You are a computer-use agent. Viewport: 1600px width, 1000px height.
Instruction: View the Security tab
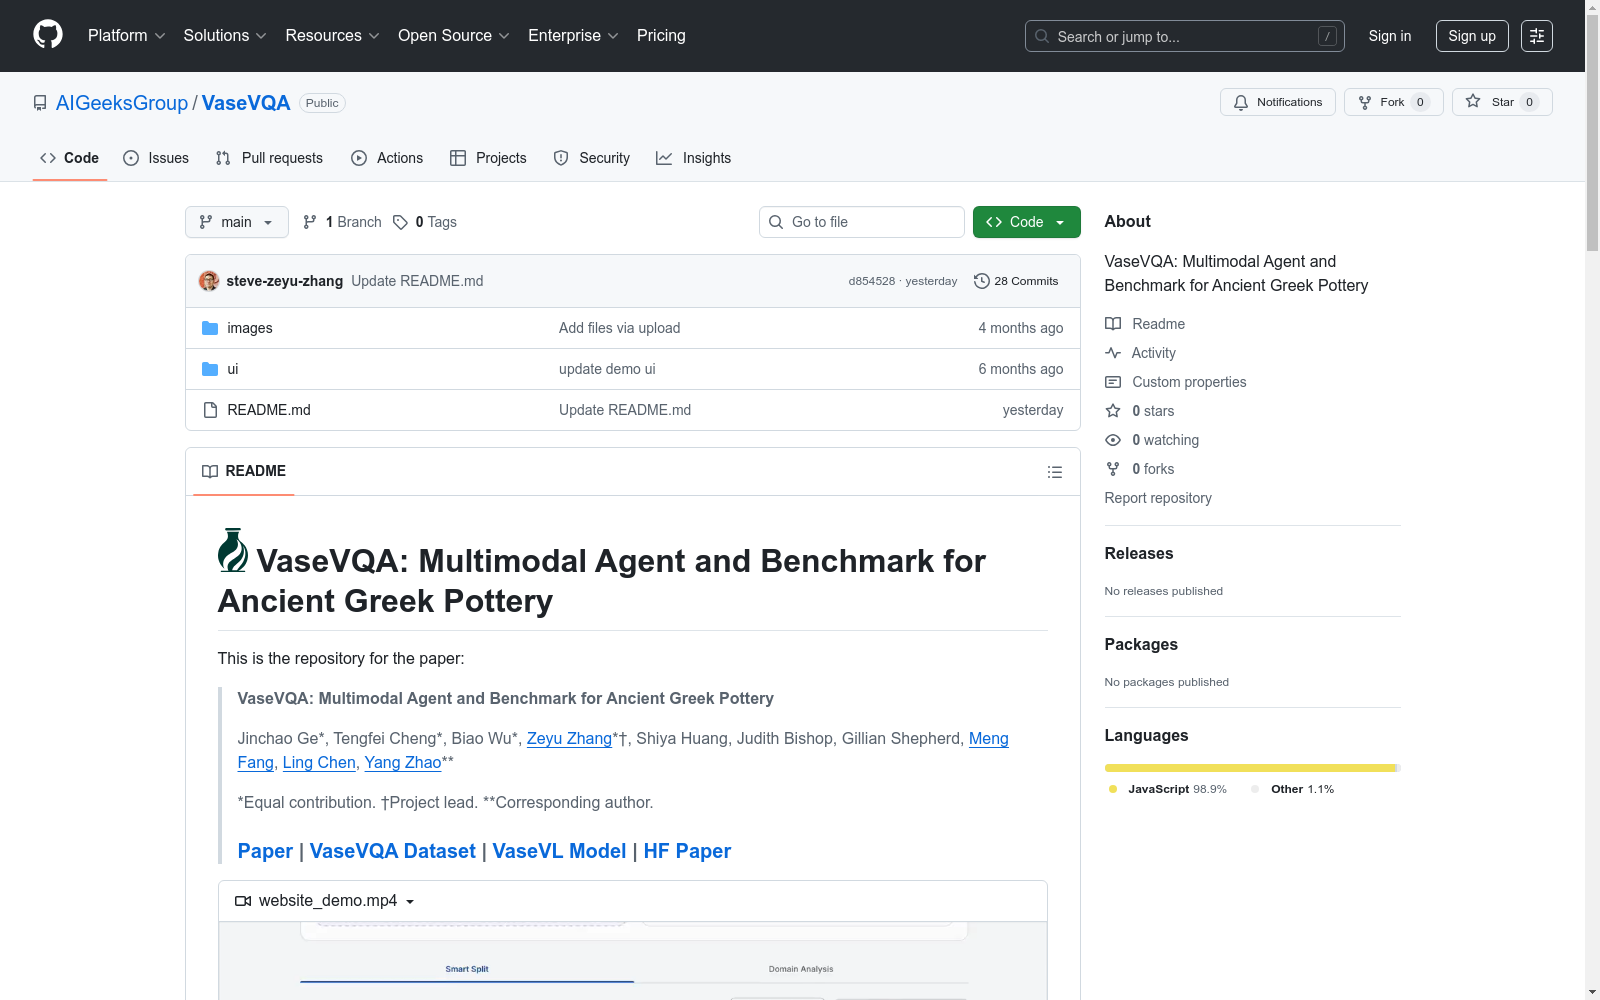point(592,158)
